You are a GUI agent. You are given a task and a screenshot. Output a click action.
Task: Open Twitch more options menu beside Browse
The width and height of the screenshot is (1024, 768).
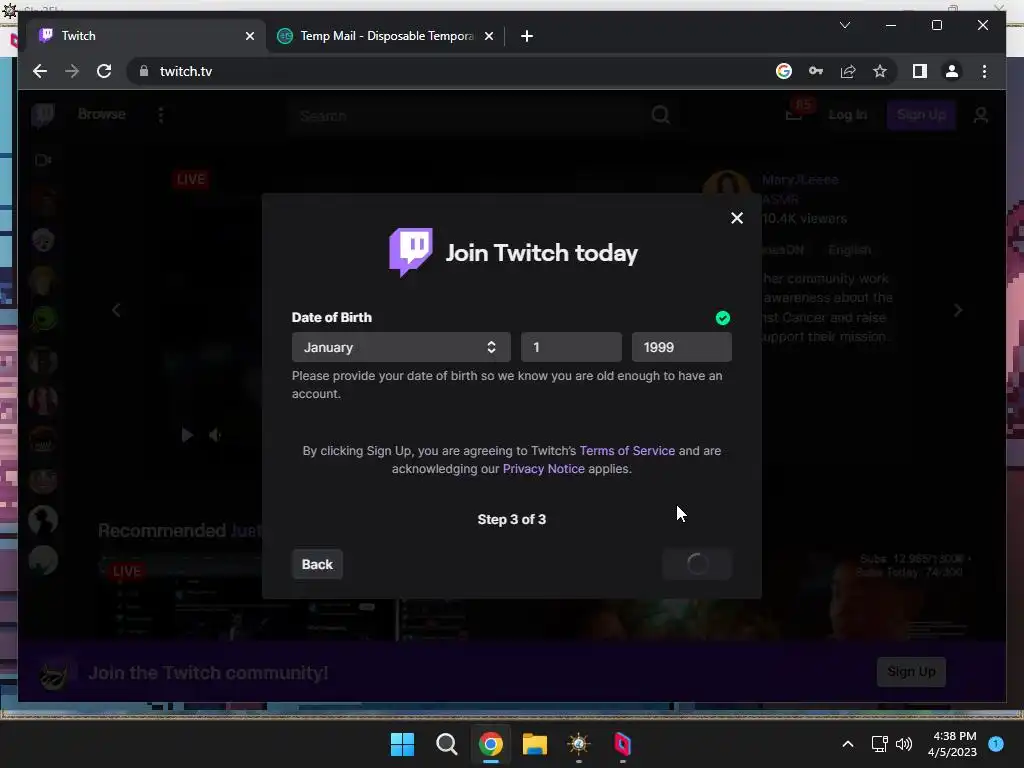161,115
